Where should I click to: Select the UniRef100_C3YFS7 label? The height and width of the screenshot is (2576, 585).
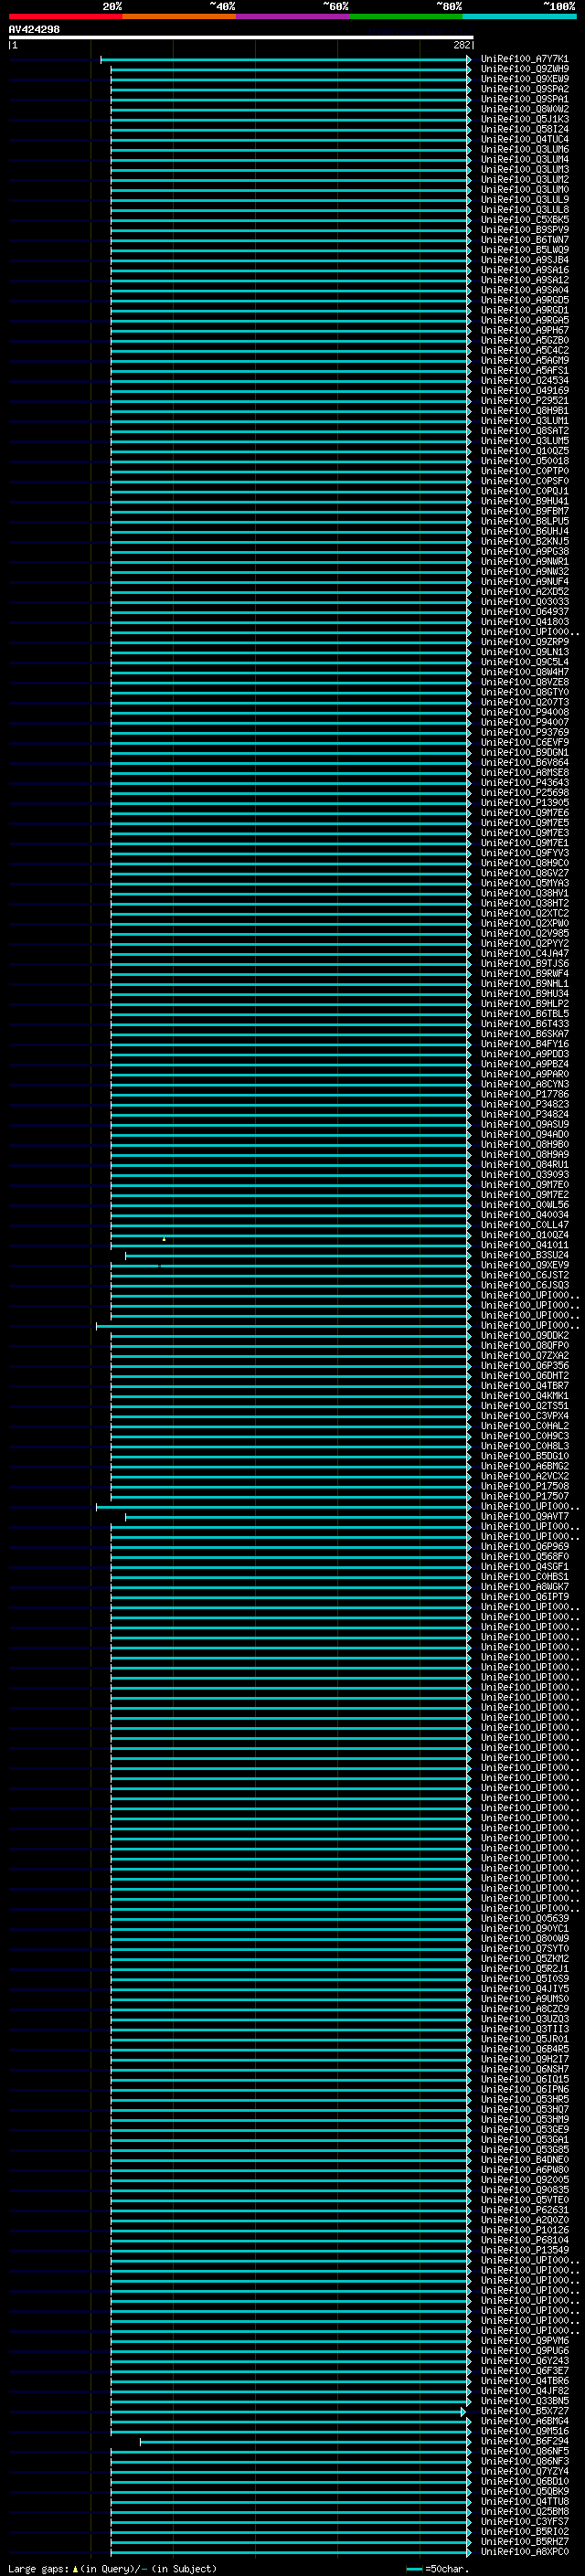point(524,2521)
